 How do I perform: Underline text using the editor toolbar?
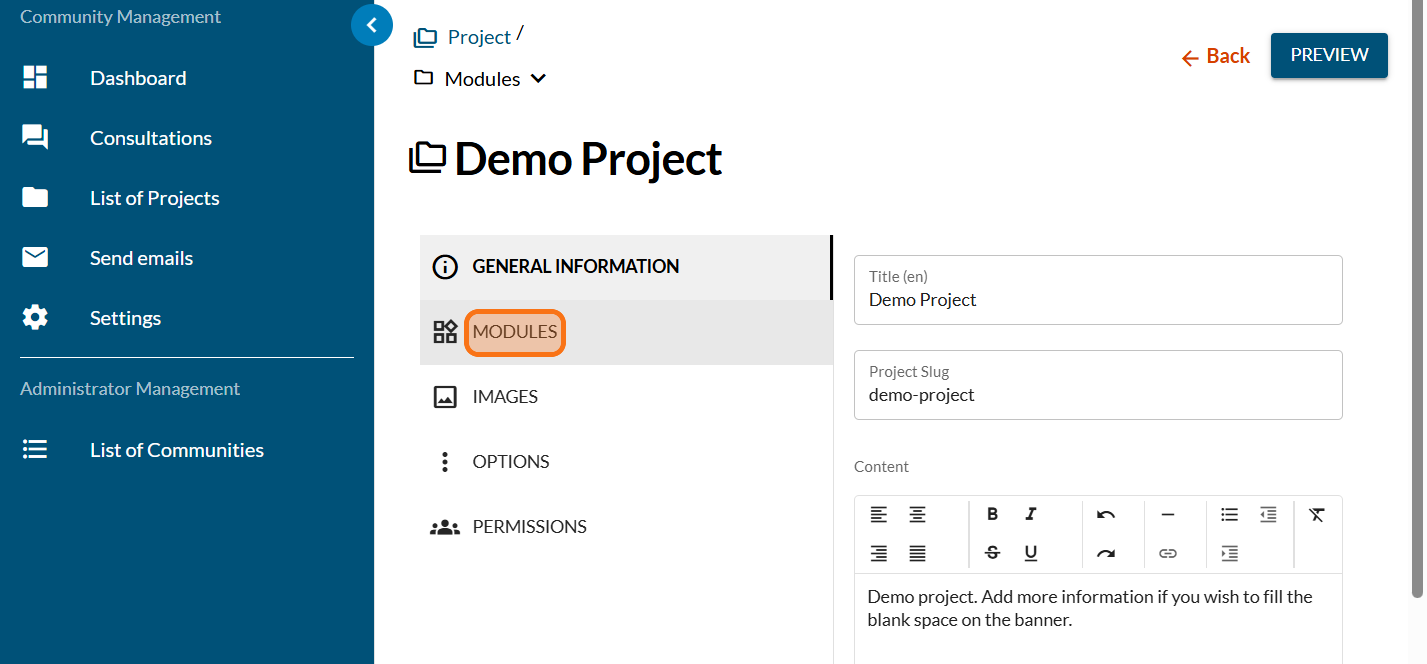tap(1031, 553)
